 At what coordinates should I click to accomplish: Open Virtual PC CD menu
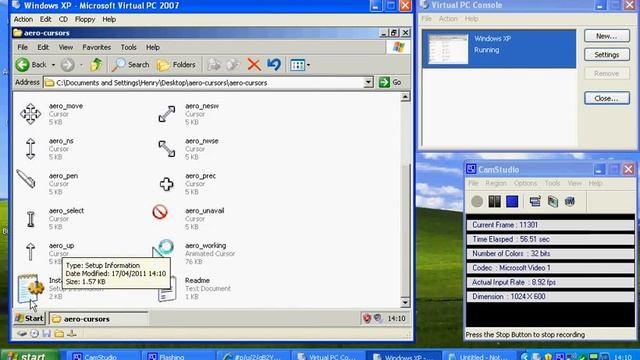click(x=63, y=19)
